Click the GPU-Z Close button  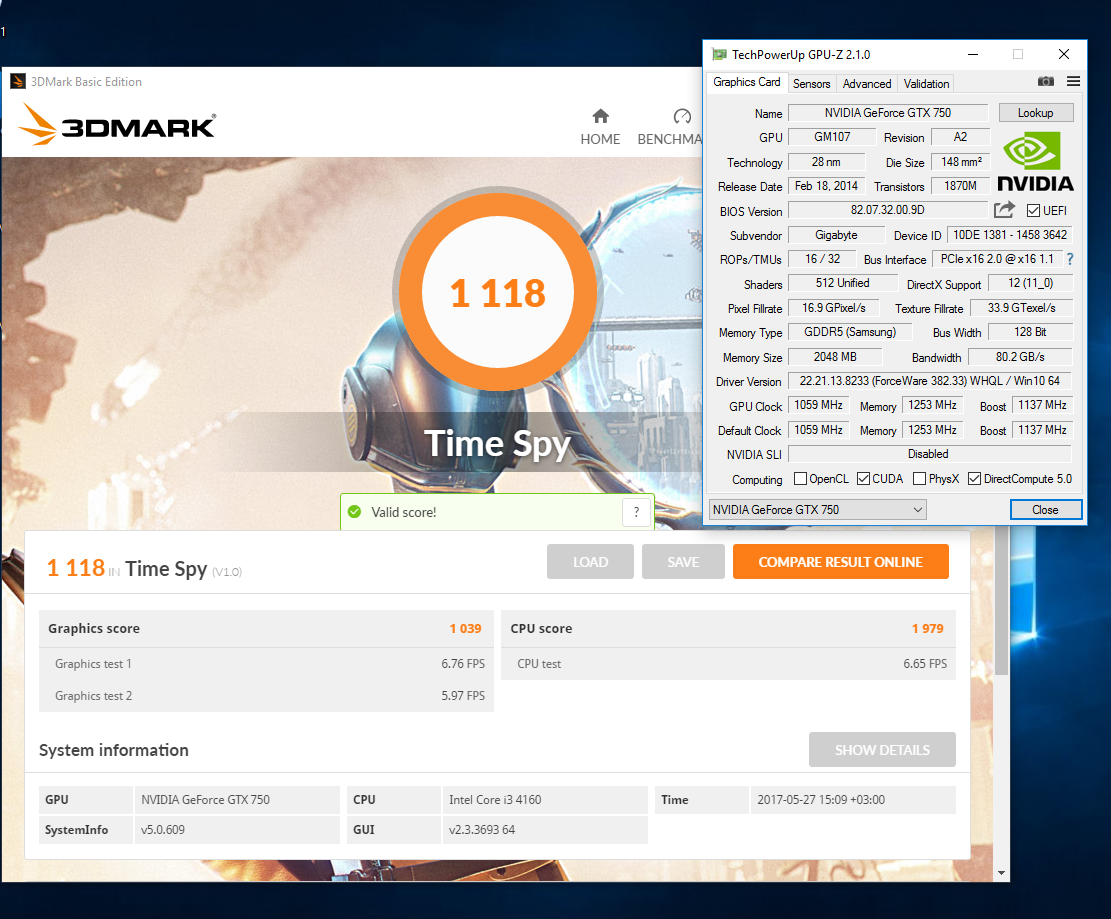[x=1045, y=509]
